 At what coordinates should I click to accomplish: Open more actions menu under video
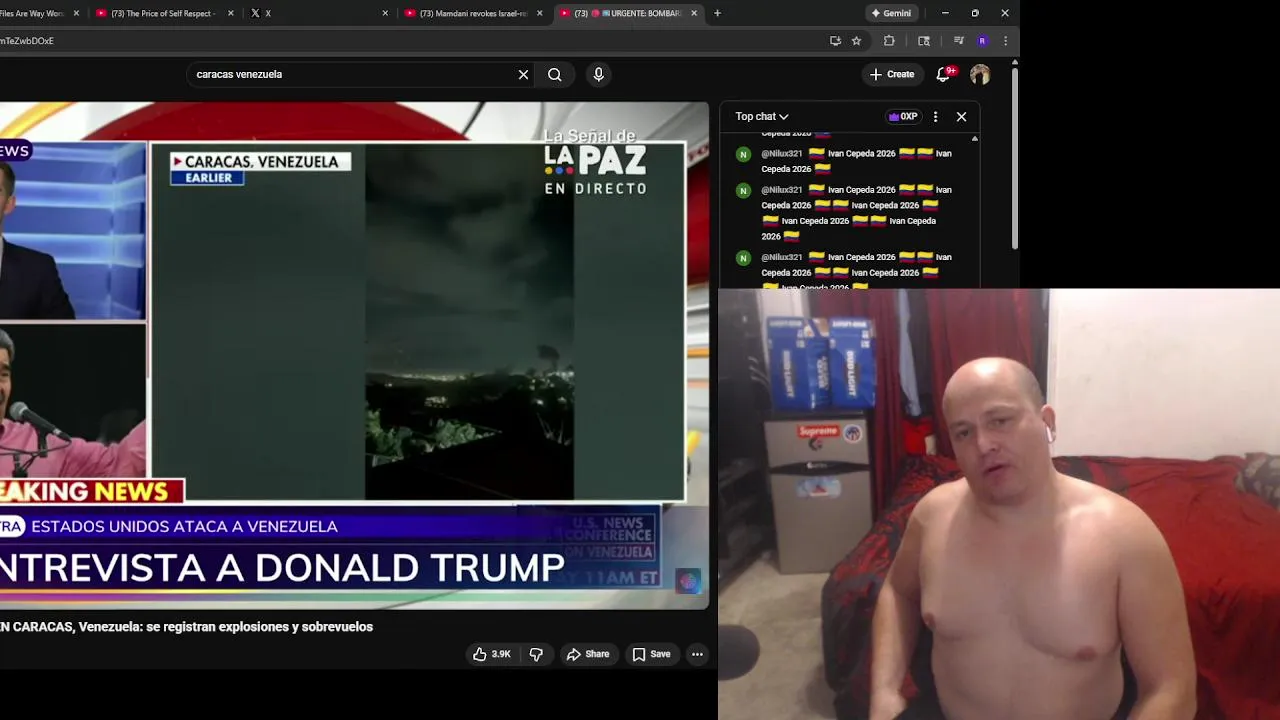[697, 654]
